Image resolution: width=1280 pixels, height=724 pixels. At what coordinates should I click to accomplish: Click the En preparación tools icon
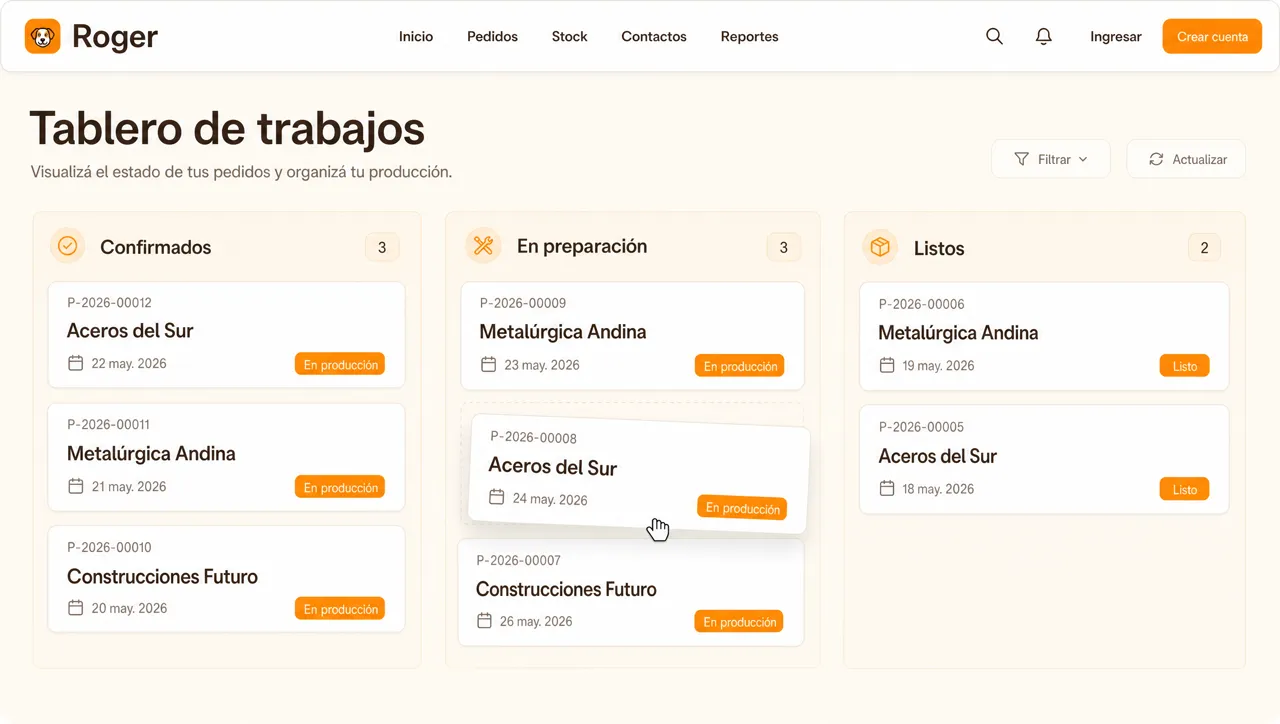pos(483,246)
